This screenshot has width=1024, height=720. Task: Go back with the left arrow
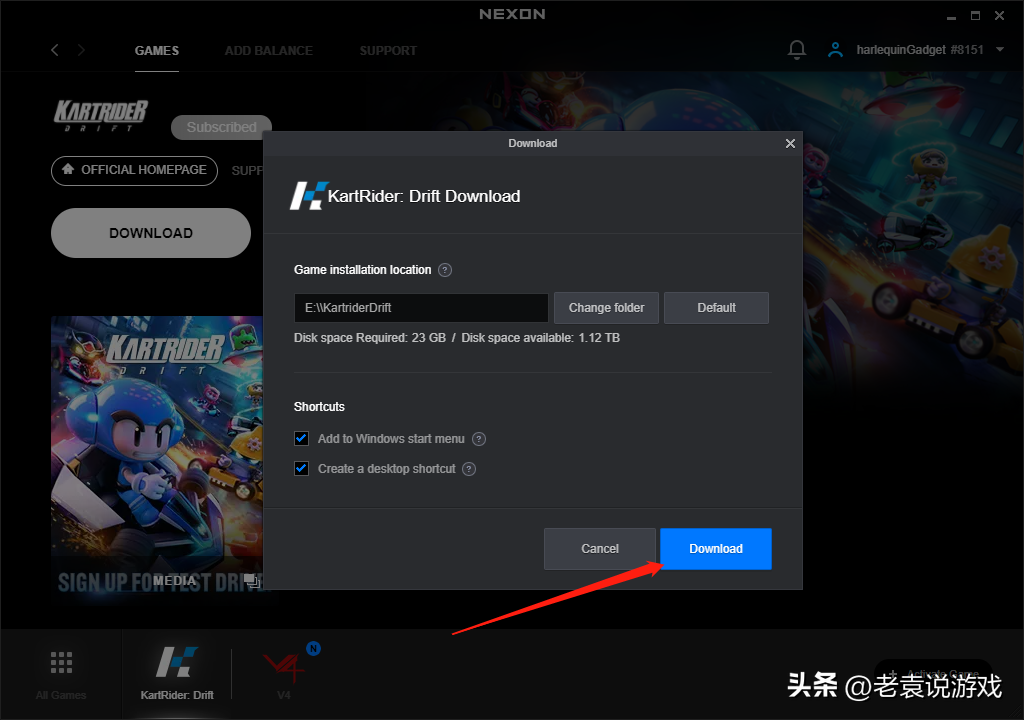tap(55, 50)
